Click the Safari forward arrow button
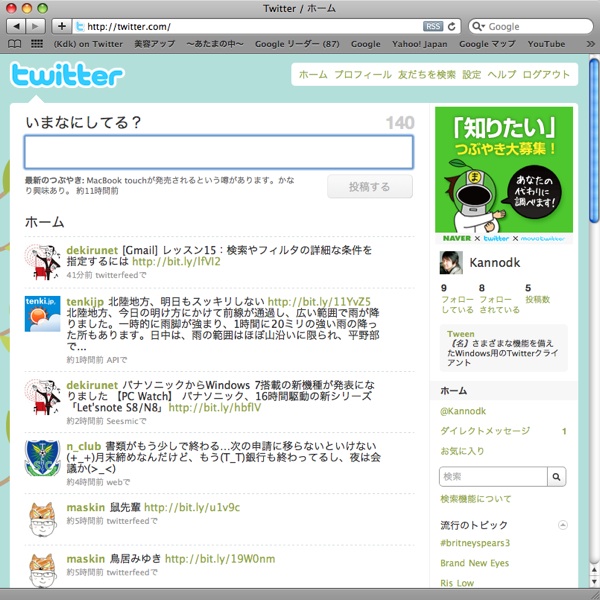Viewport: 600px width, 600px height. tap(36, 26)
